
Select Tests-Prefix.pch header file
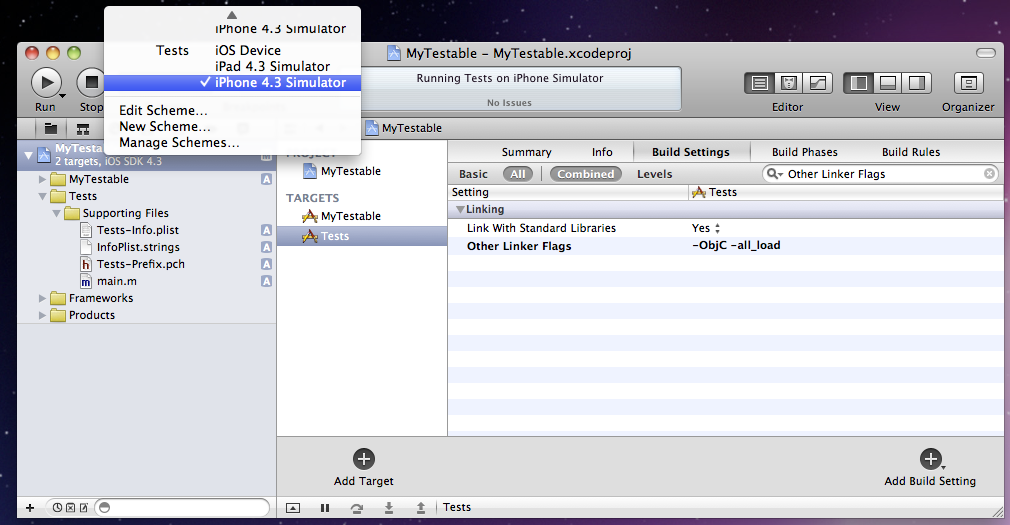coord(140,264)
